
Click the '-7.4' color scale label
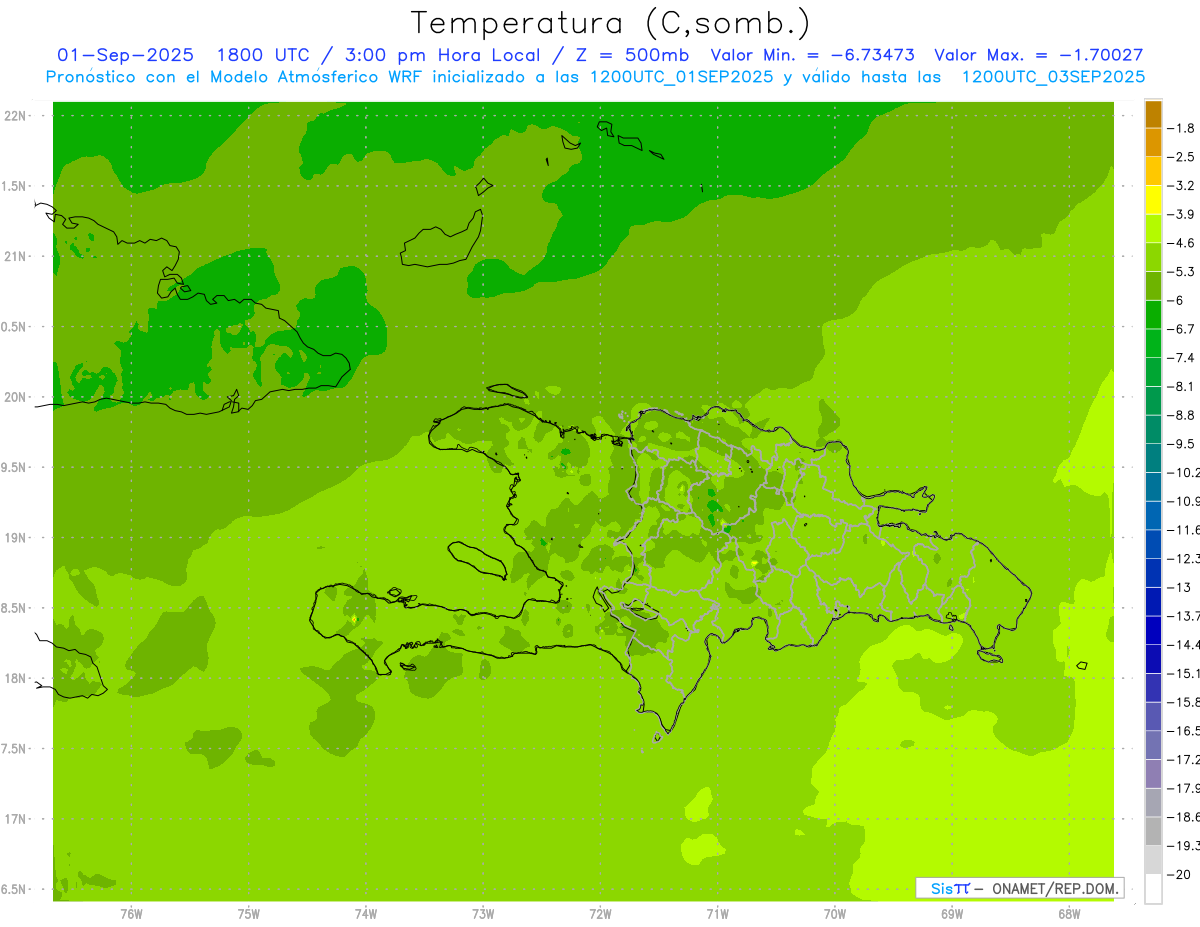click(x=1181, y=358)
